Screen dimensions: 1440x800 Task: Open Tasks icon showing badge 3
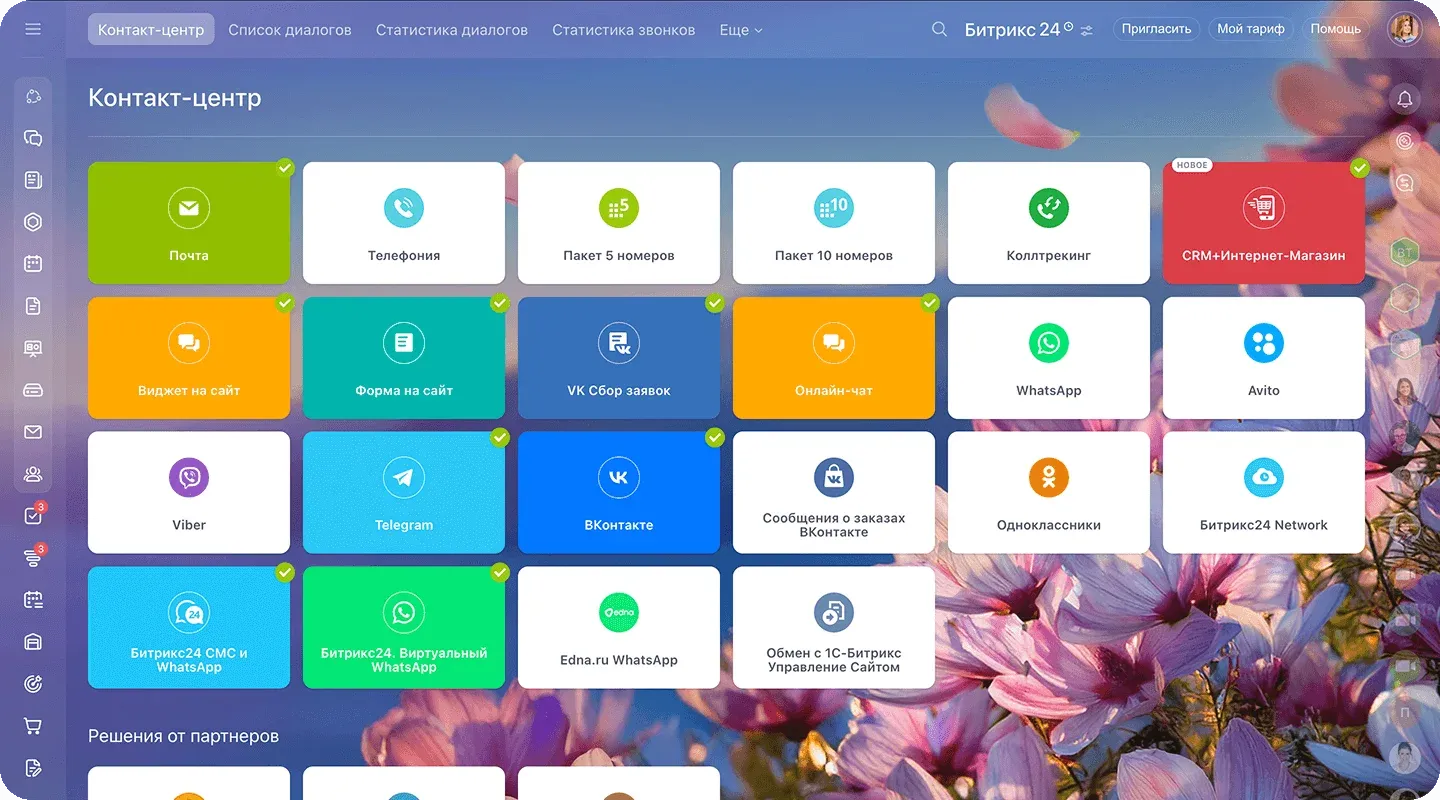point(32,516)
